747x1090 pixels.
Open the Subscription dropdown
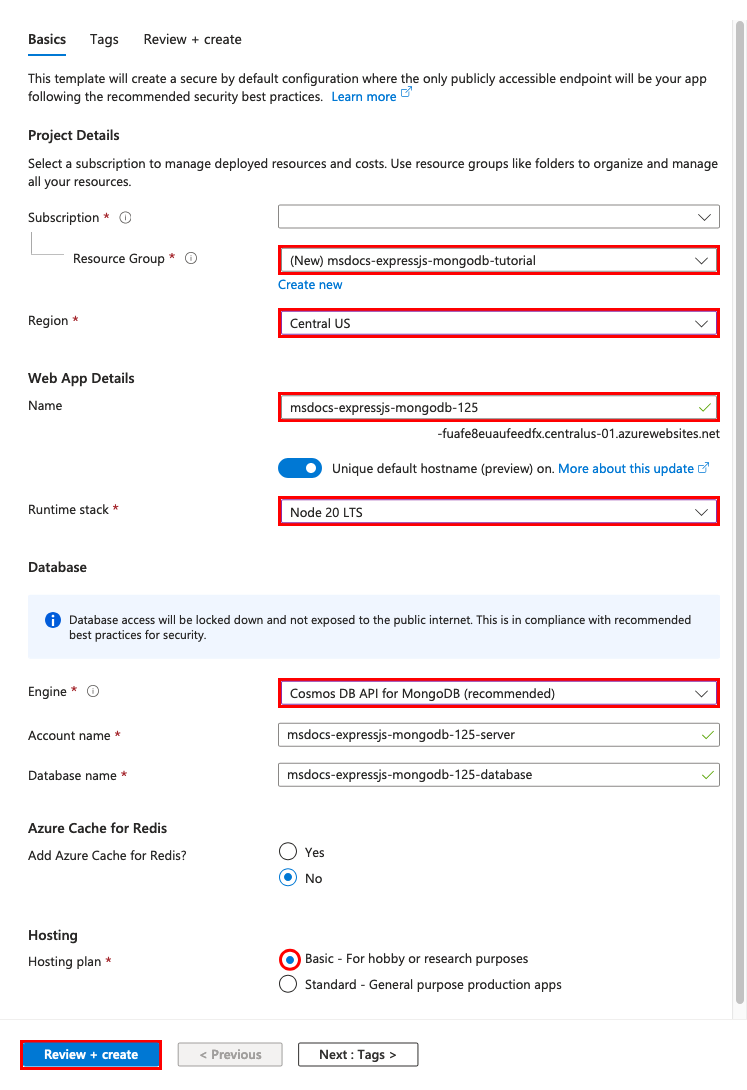click(499, 217)
